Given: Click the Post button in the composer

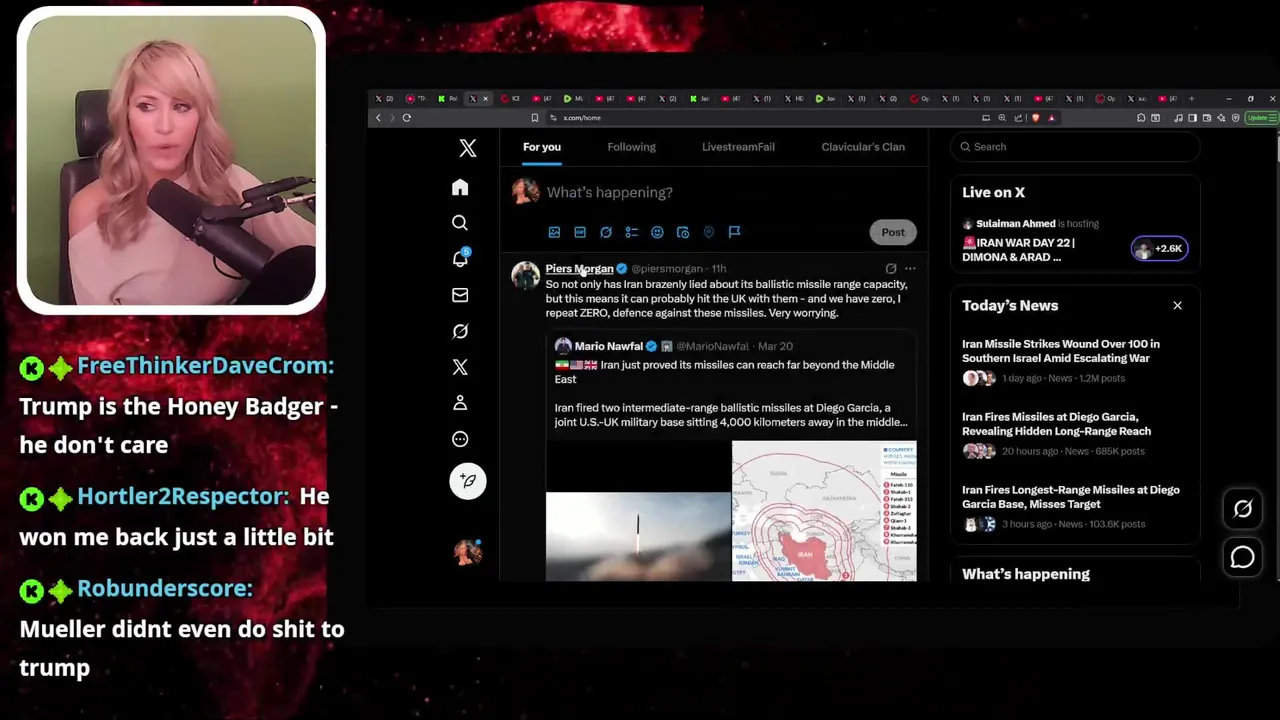Looking at the screenshot, I should 893,232.
